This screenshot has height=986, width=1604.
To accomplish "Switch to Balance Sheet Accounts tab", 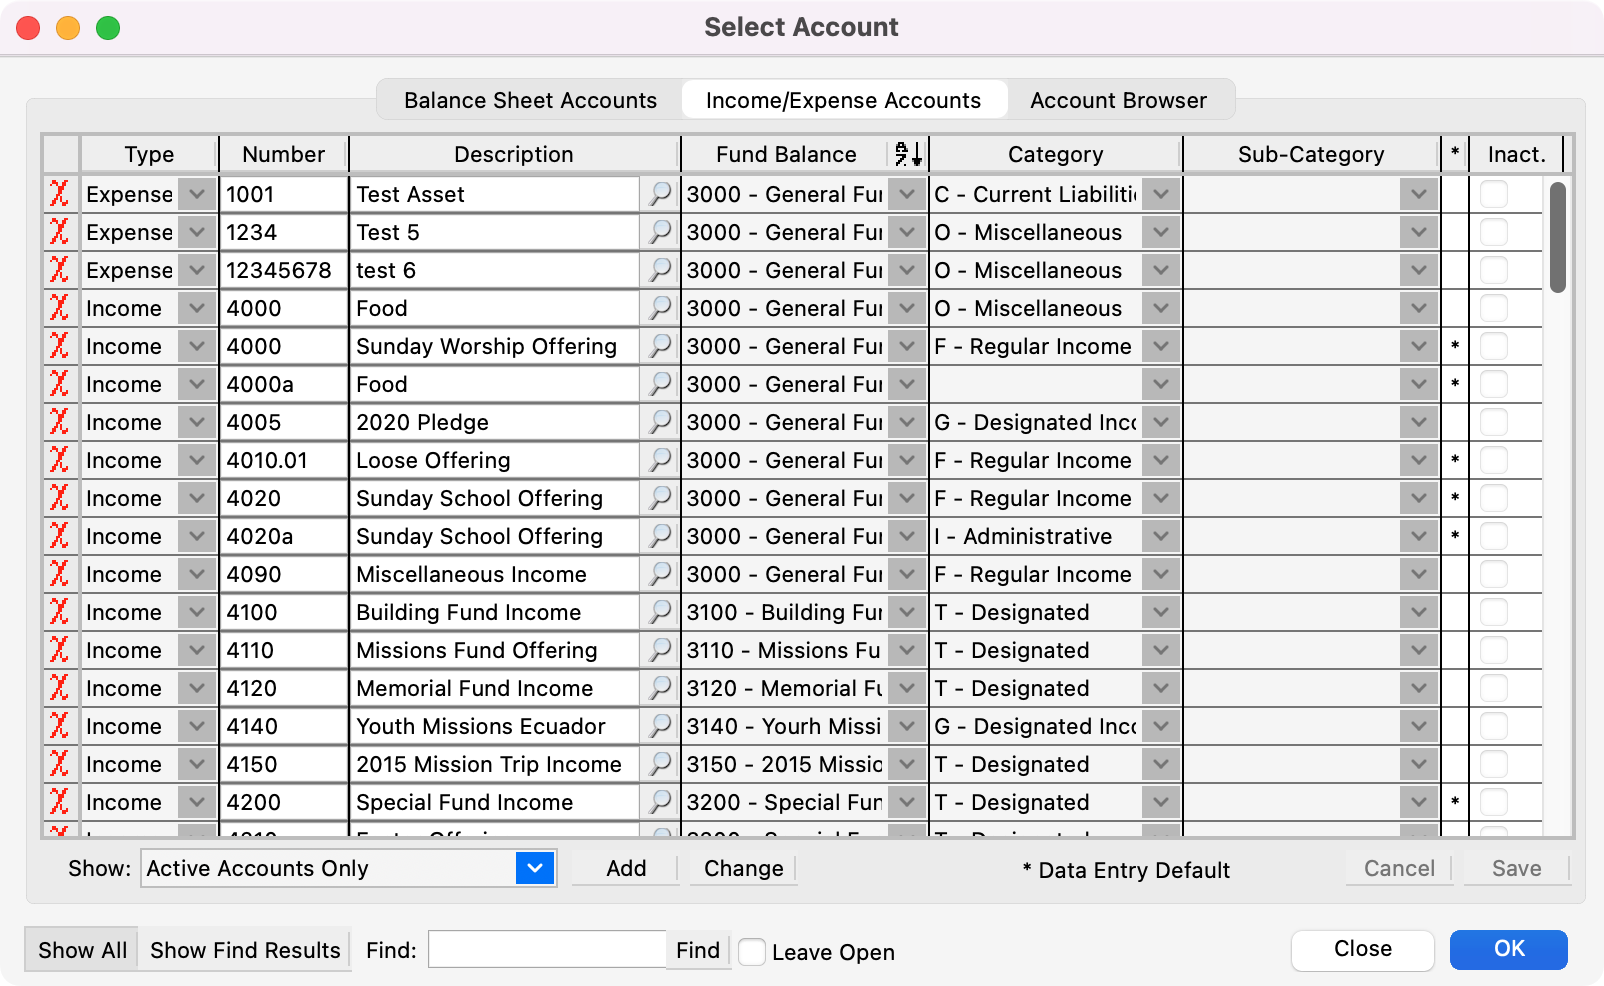I will pyautogui.click(x=530, y=100).
